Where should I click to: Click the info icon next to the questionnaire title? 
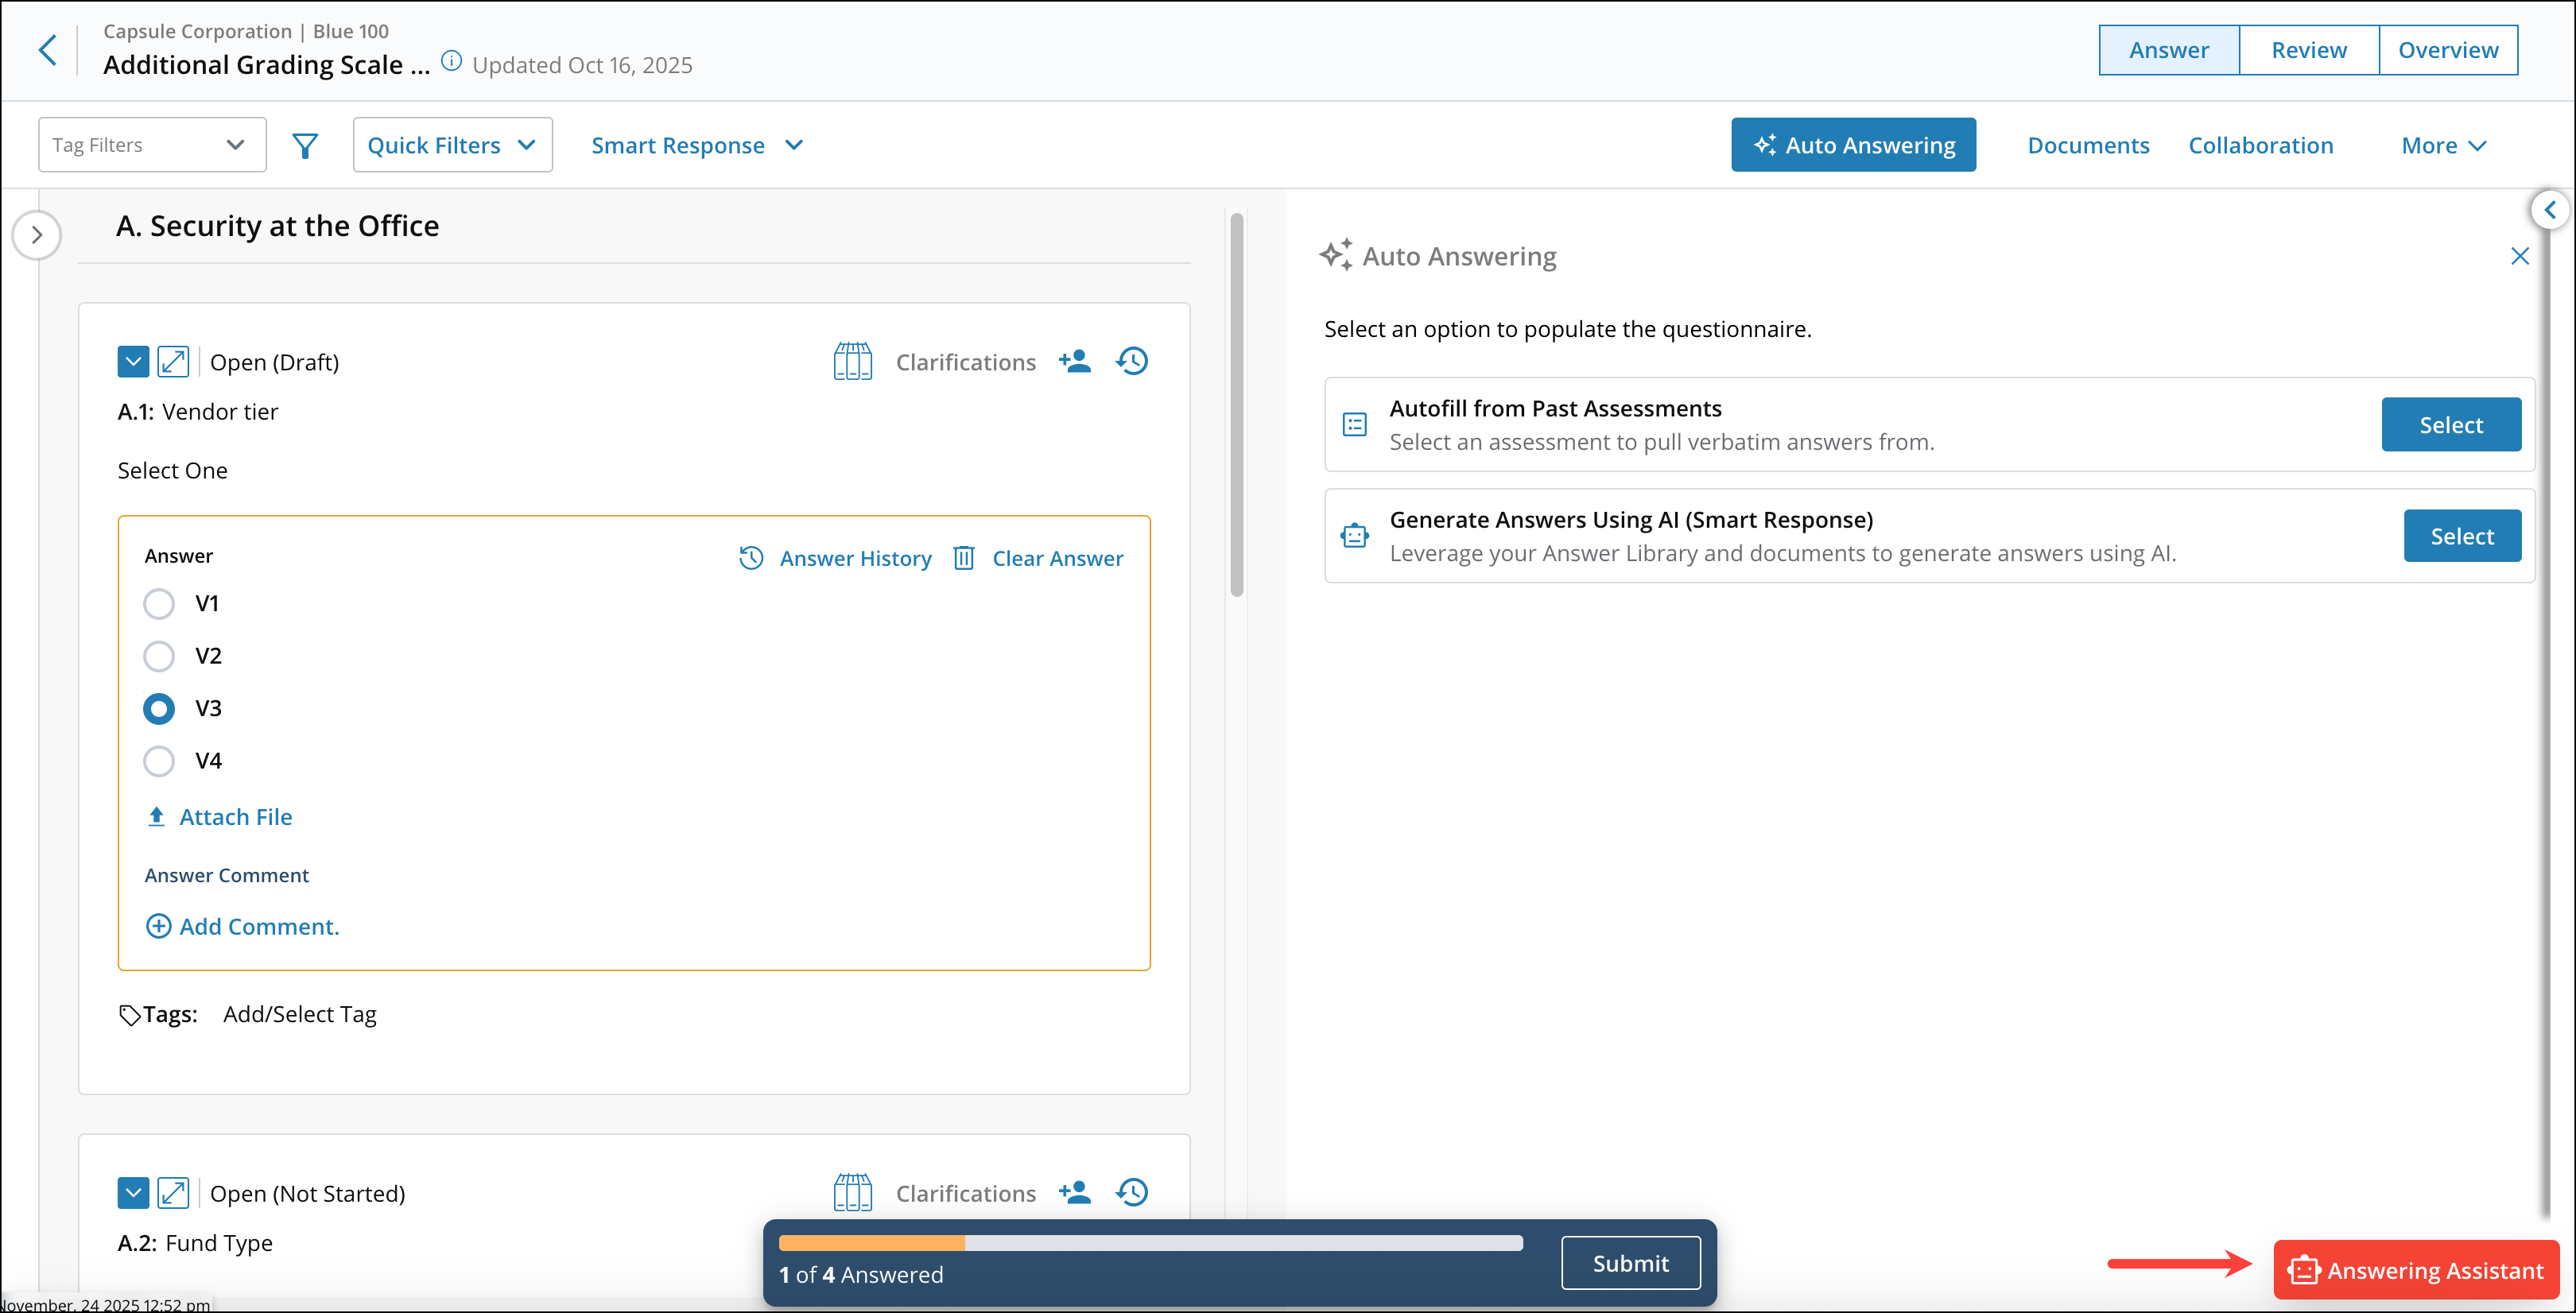[x=450, y=60]
